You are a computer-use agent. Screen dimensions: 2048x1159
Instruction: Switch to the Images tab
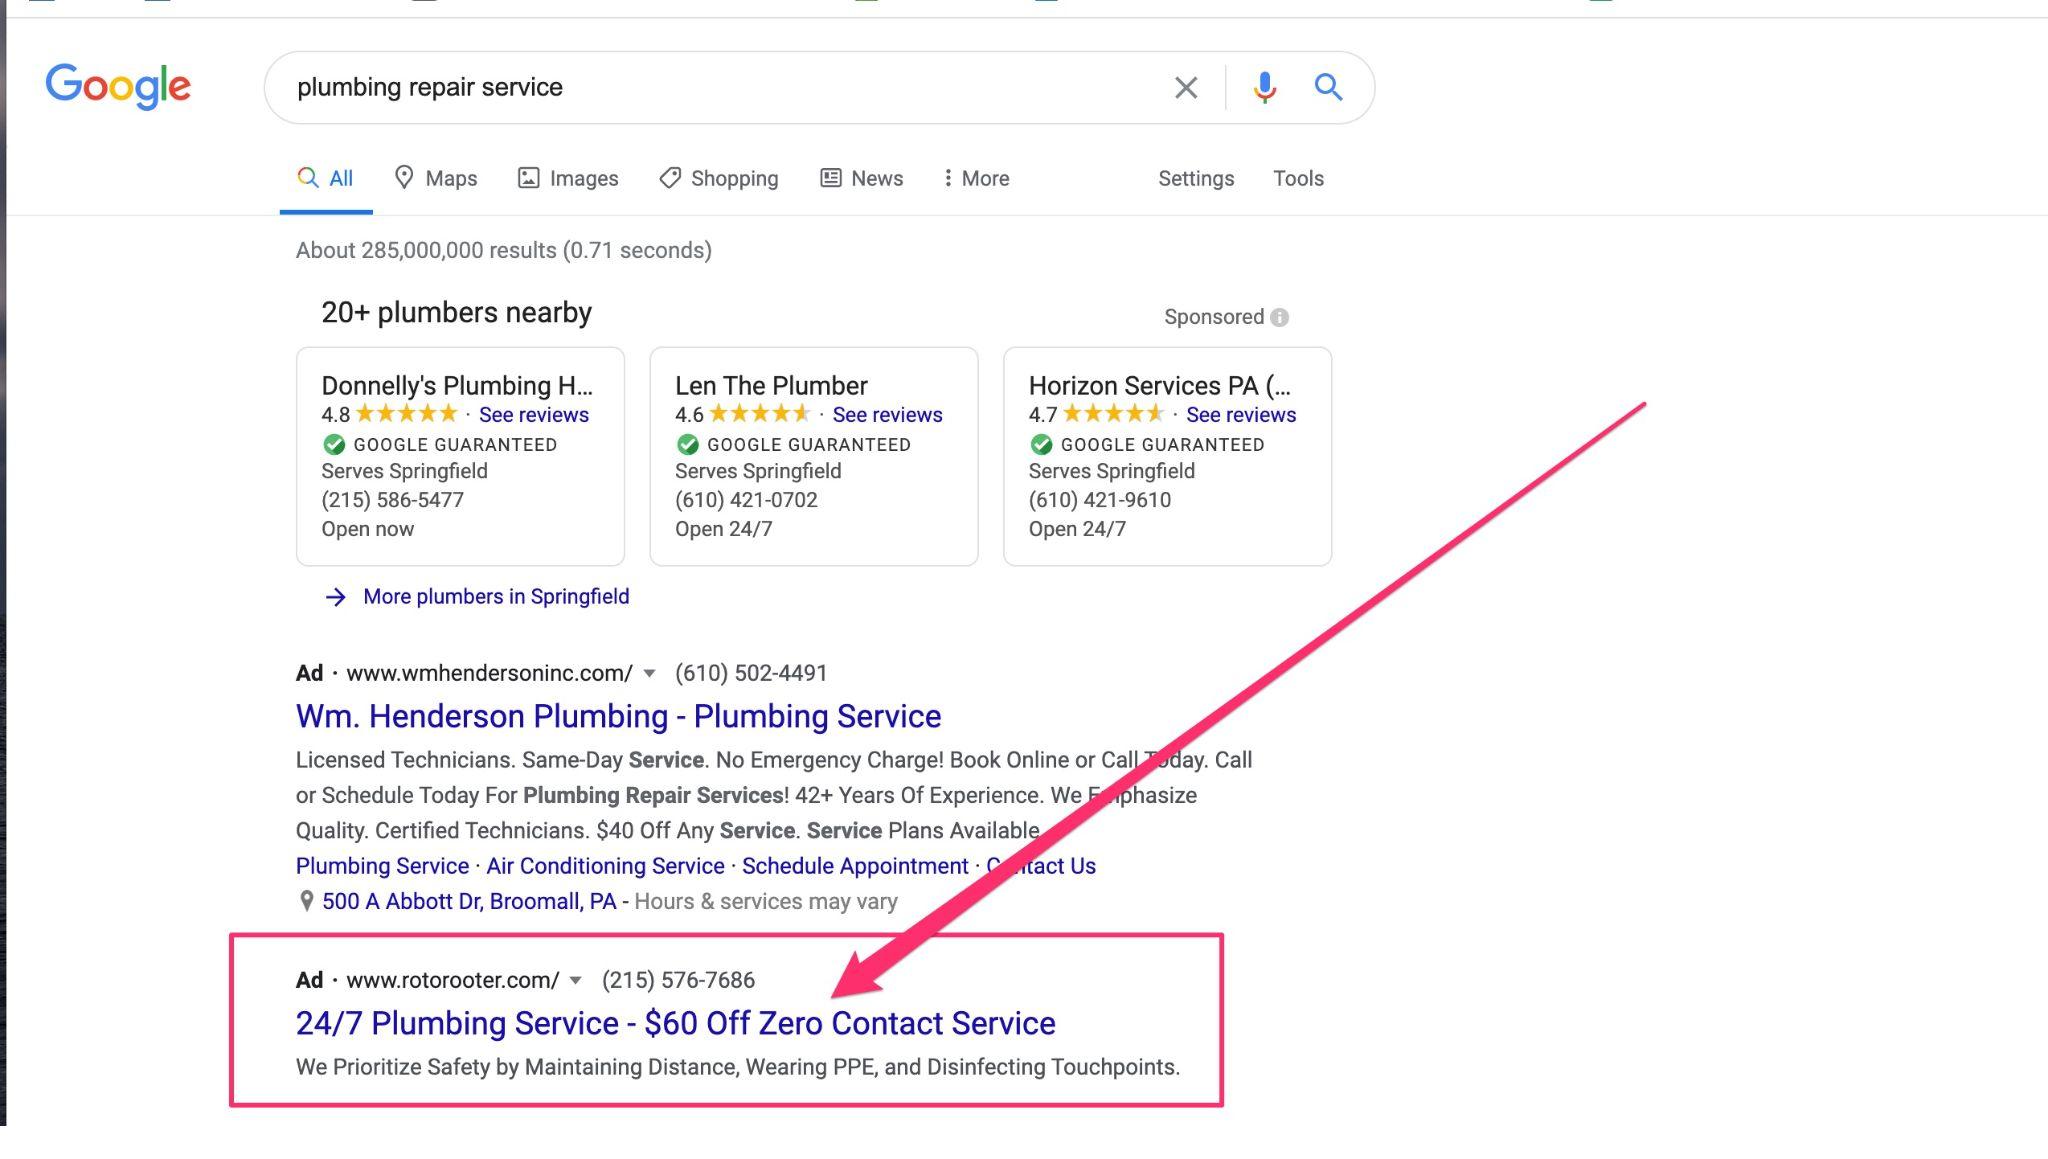[567, 178]
